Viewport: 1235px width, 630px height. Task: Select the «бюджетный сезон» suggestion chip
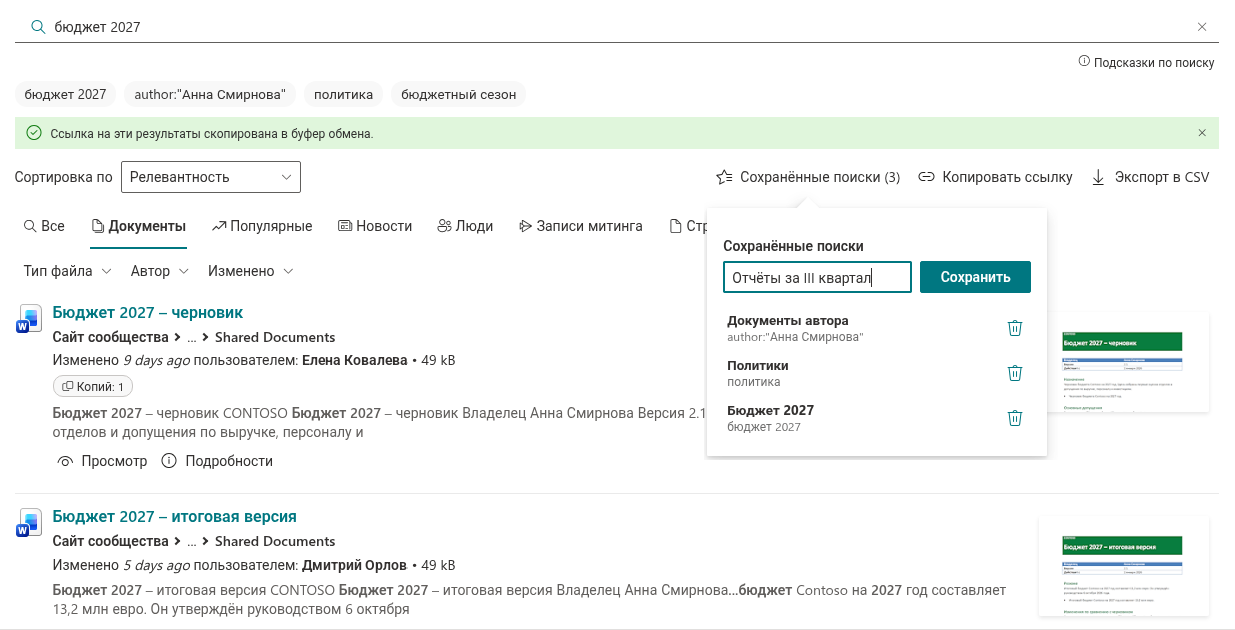click(459, 94)
